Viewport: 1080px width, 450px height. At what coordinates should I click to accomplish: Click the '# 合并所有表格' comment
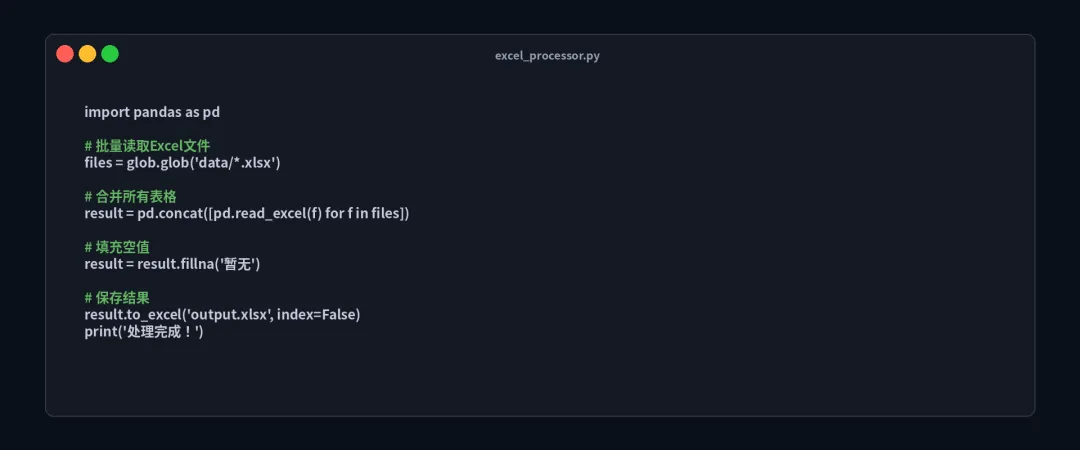(130, 196)
